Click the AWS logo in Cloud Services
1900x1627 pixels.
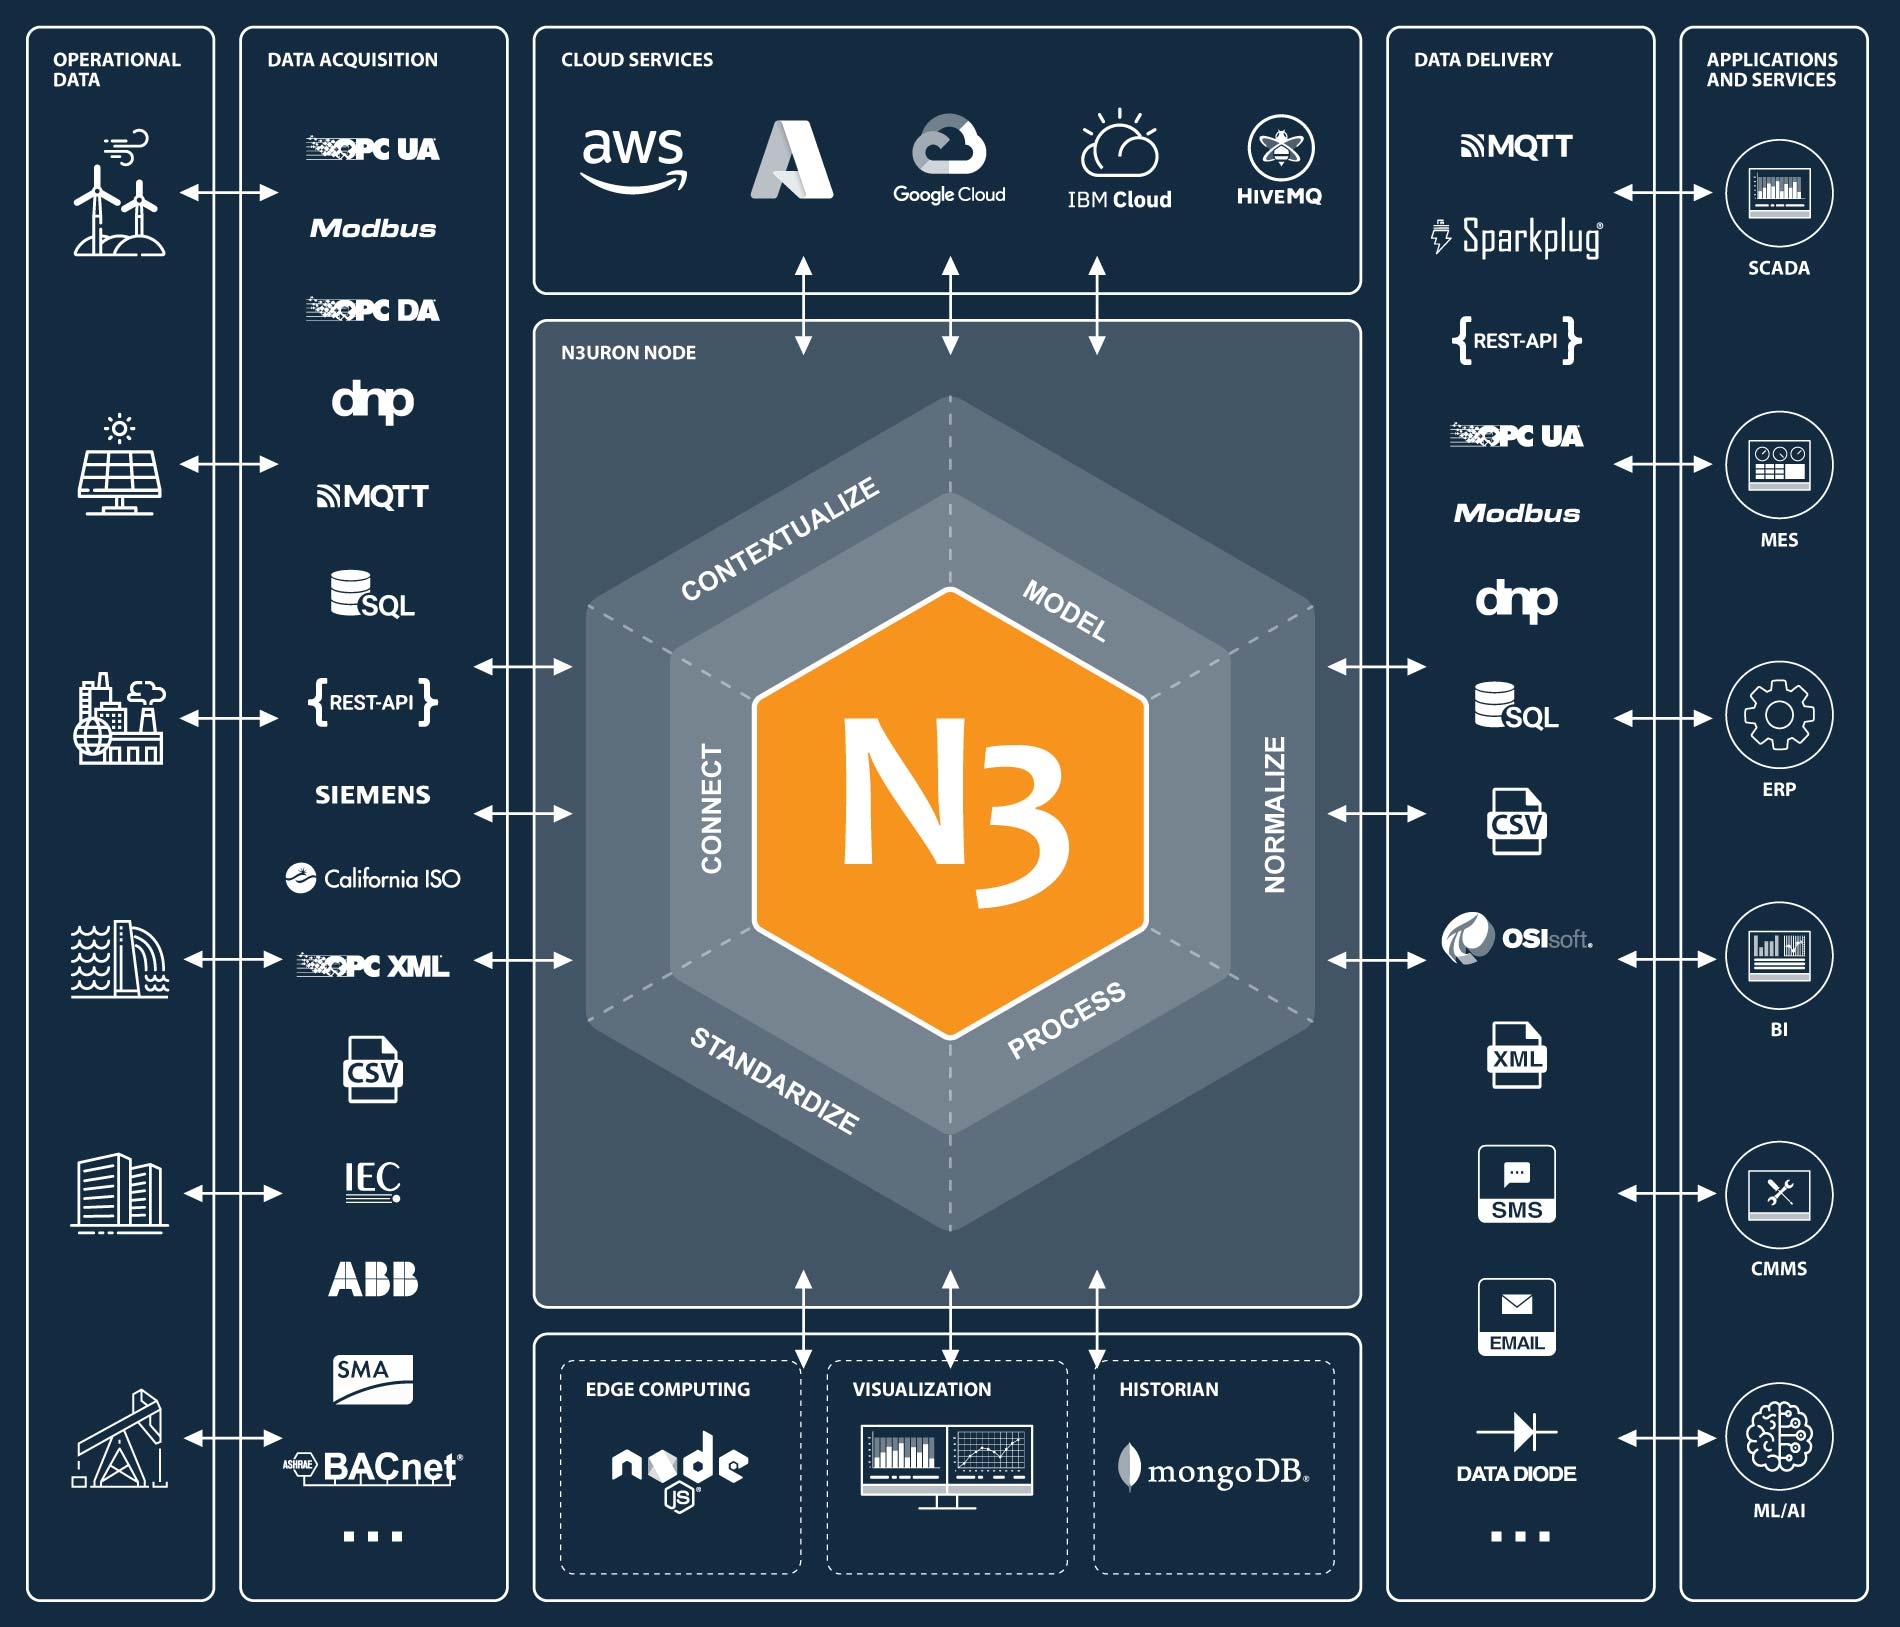(634, 160)
